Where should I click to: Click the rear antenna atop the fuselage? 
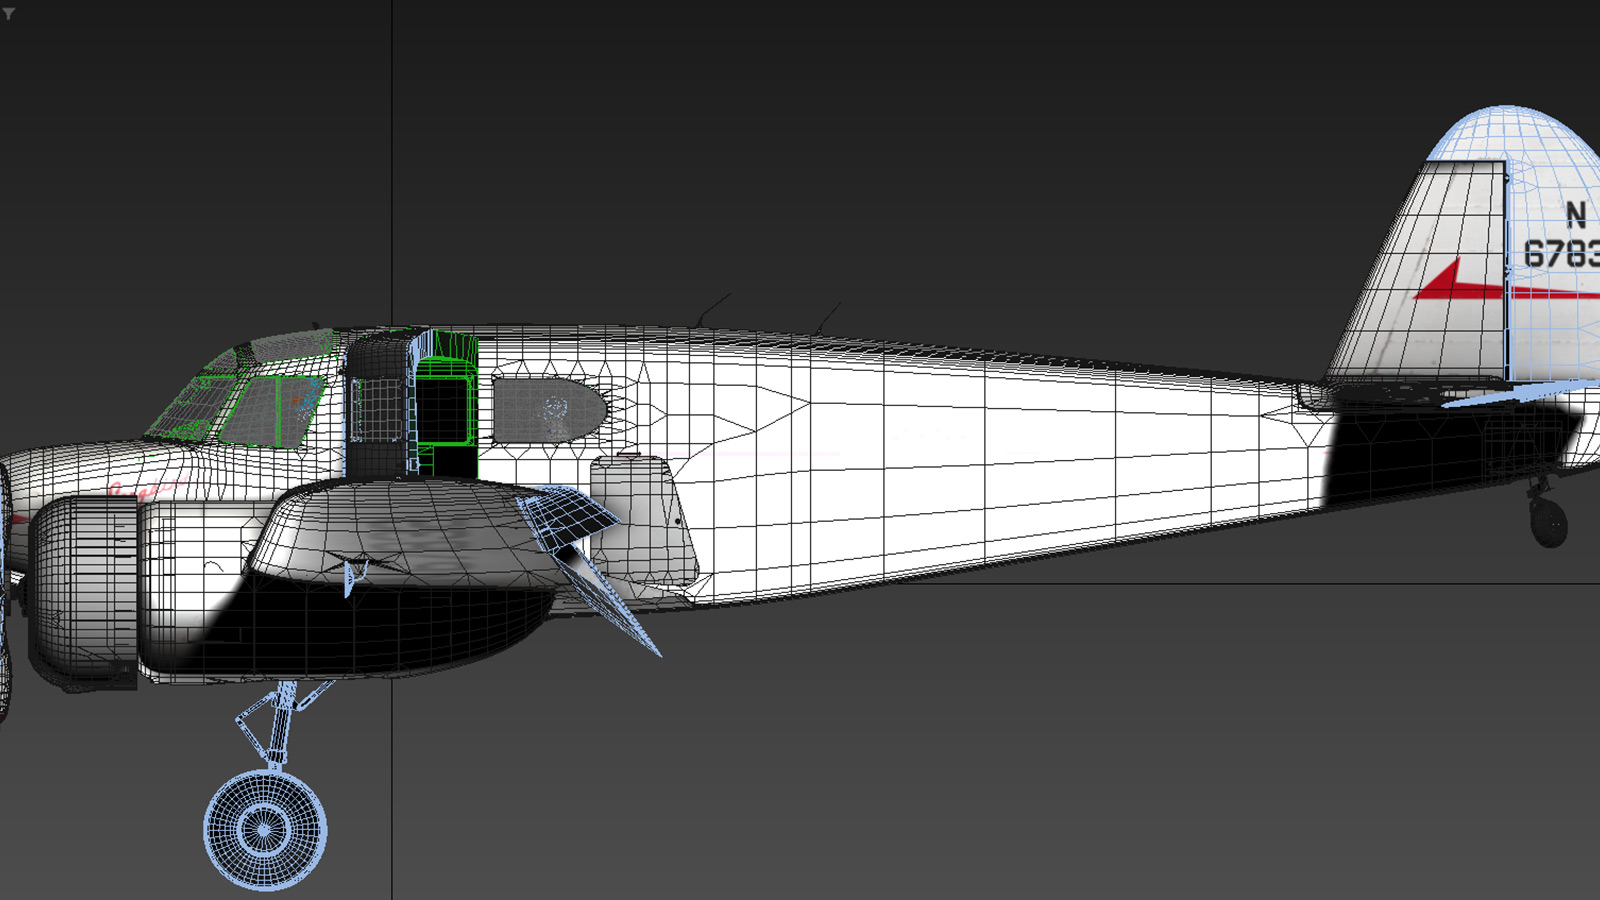pyautogui.click(x=827, y=317)
